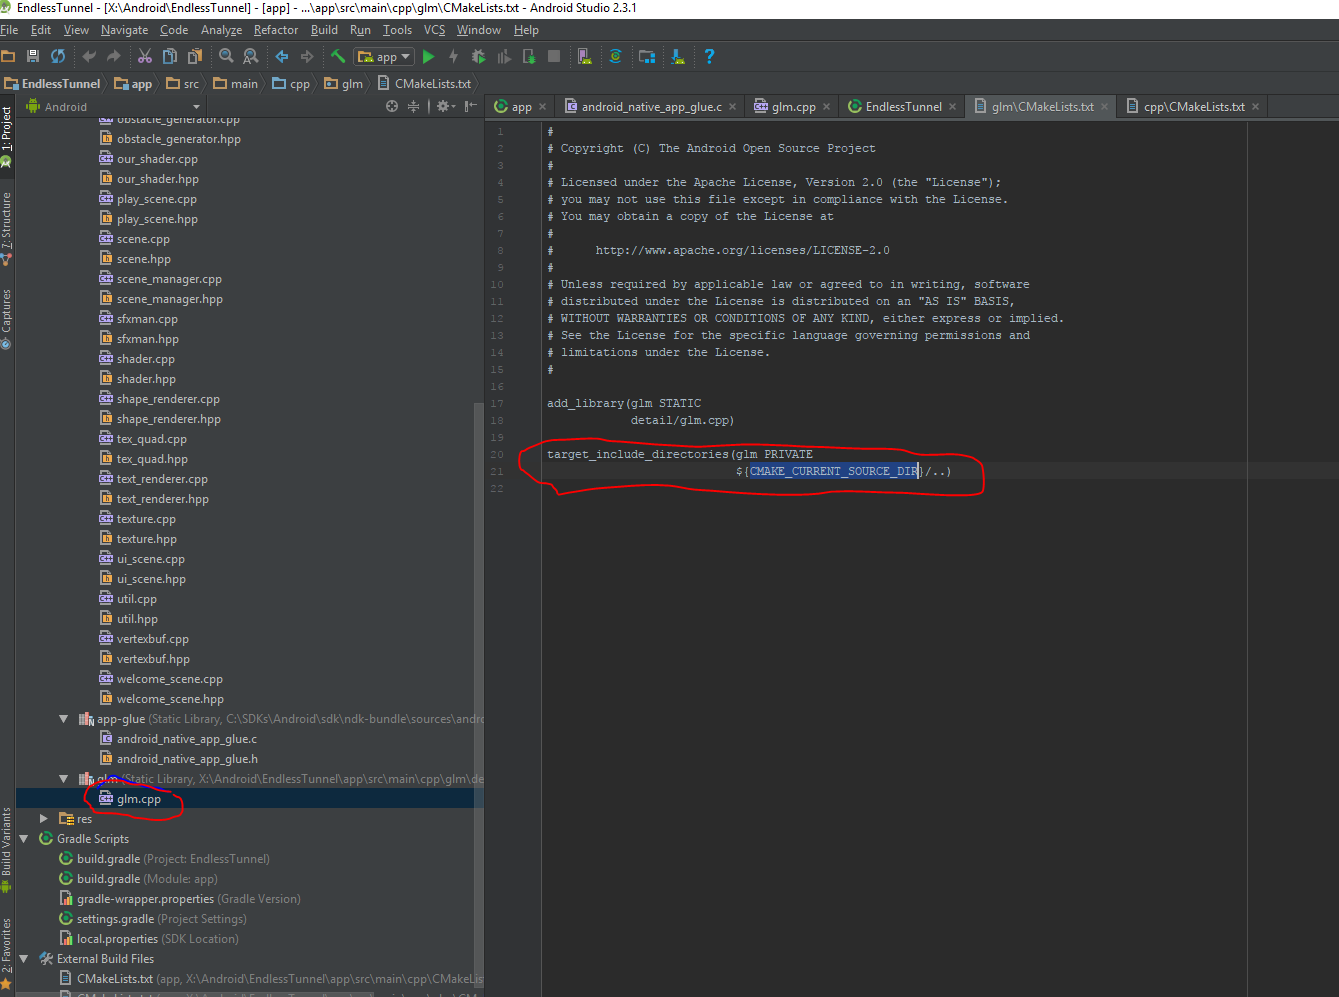Click the Synchronize icon in toolbar
This screenshot has width=1339, height=997.
click(58, 57)
